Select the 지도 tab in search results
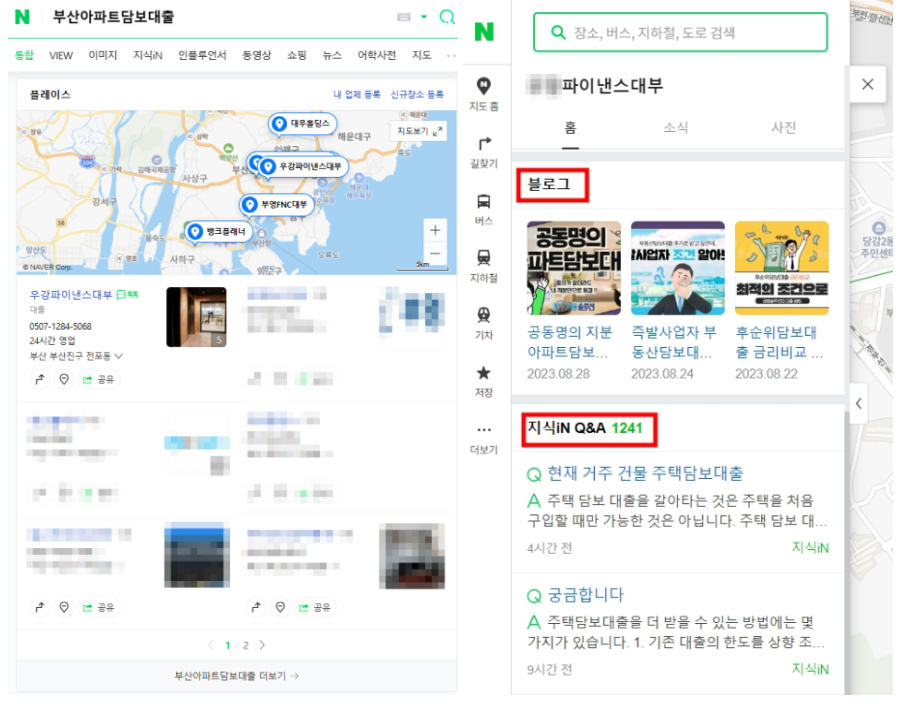 click(421, 55)
